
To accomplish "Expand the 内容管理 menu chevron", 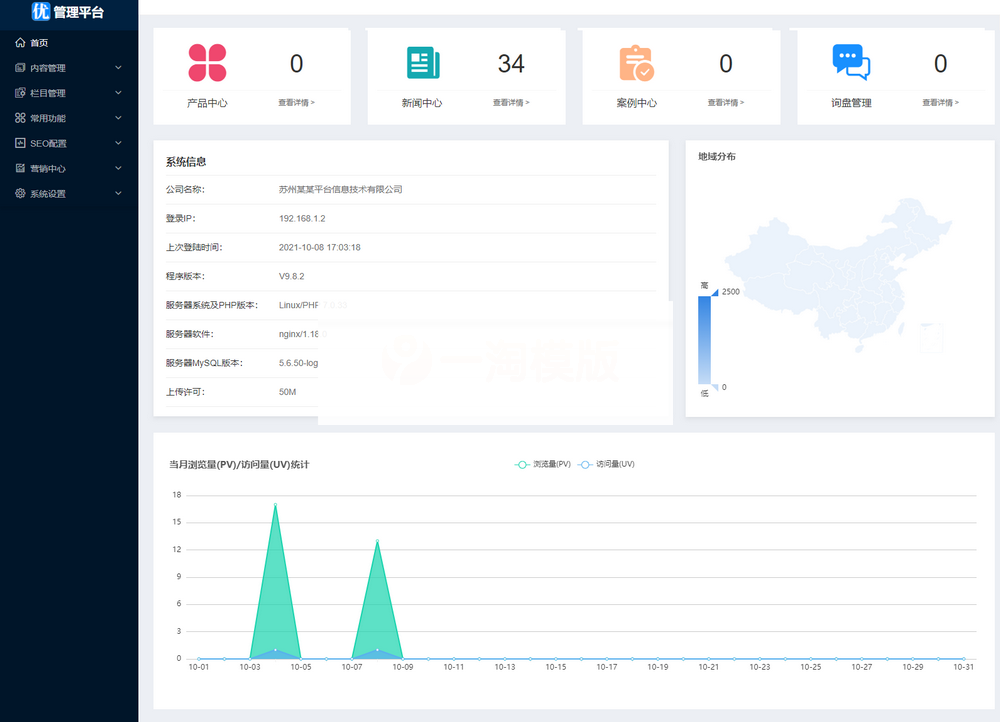I will point(117,67).
